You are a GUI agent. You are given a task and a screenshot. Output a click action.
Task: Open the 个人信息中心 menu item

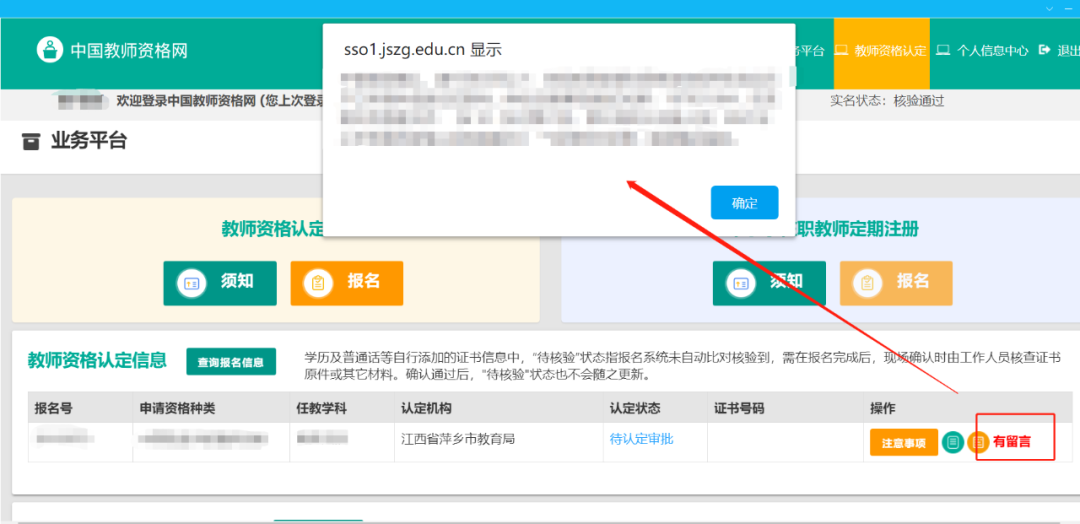991,50
